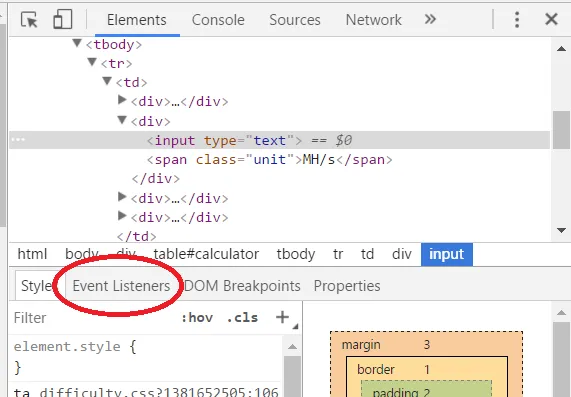Click the last div crumb before input
Screen dimensions: 571x397
point(402,254)
